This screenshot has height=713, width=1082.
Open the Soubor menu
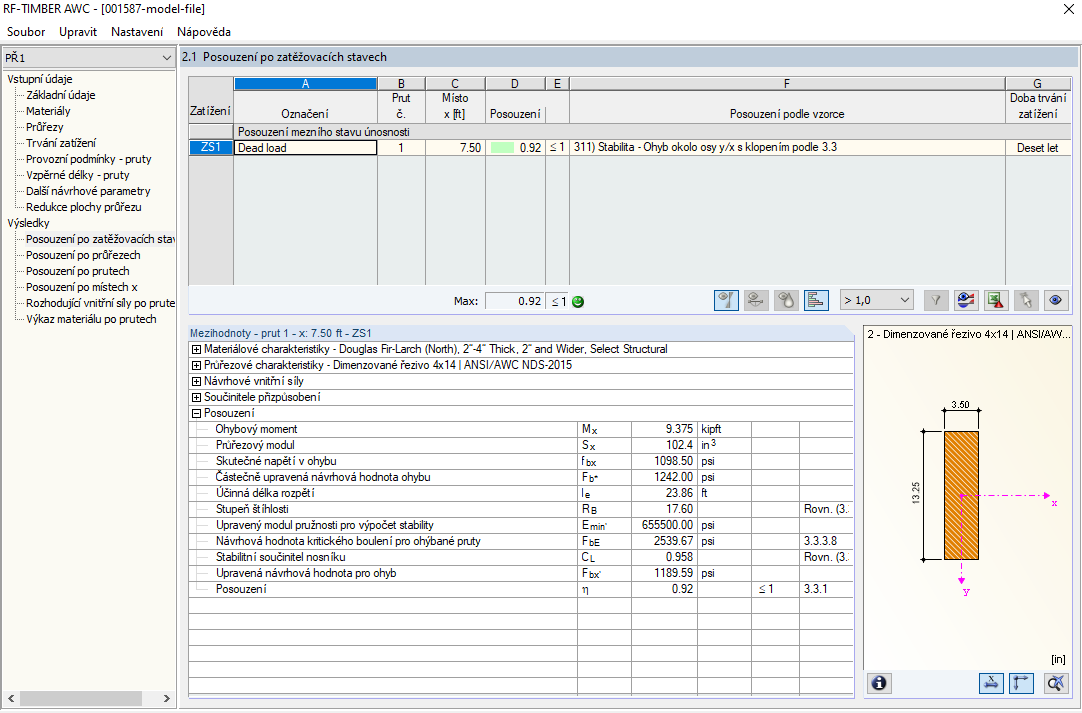26,32
